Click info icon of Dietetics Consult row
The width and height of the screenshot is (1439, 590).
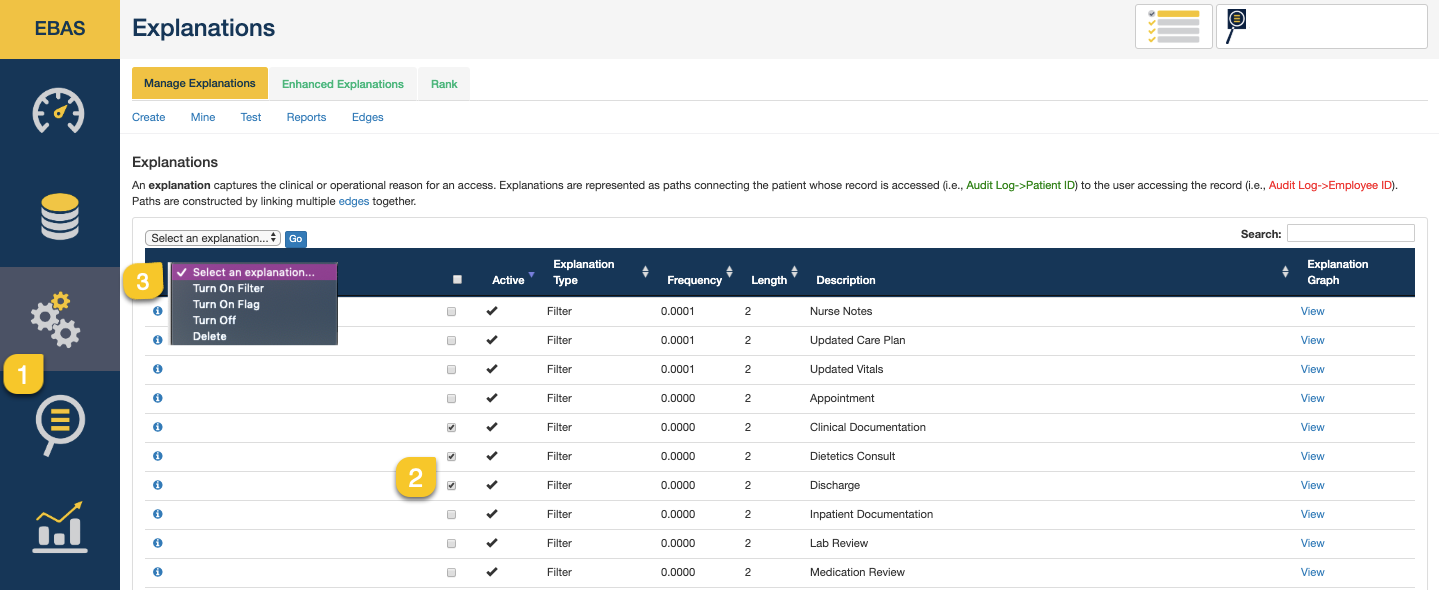pos(157,456)
